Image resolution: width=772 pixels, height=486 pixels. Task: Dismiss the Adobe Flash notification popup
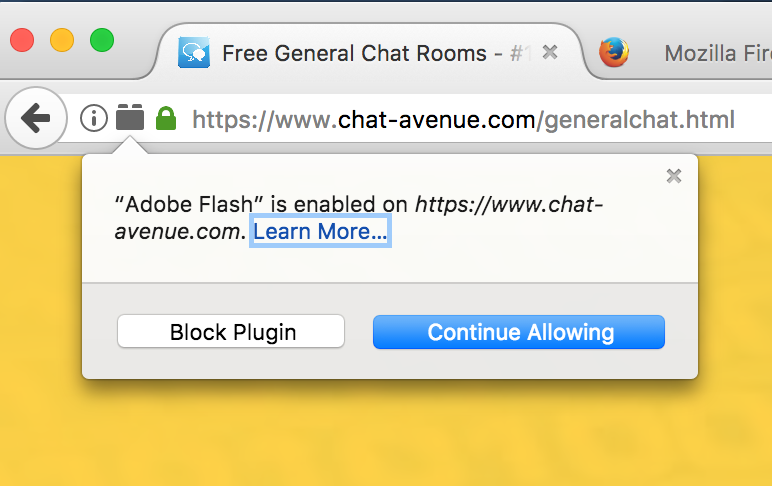click(674, 176)
